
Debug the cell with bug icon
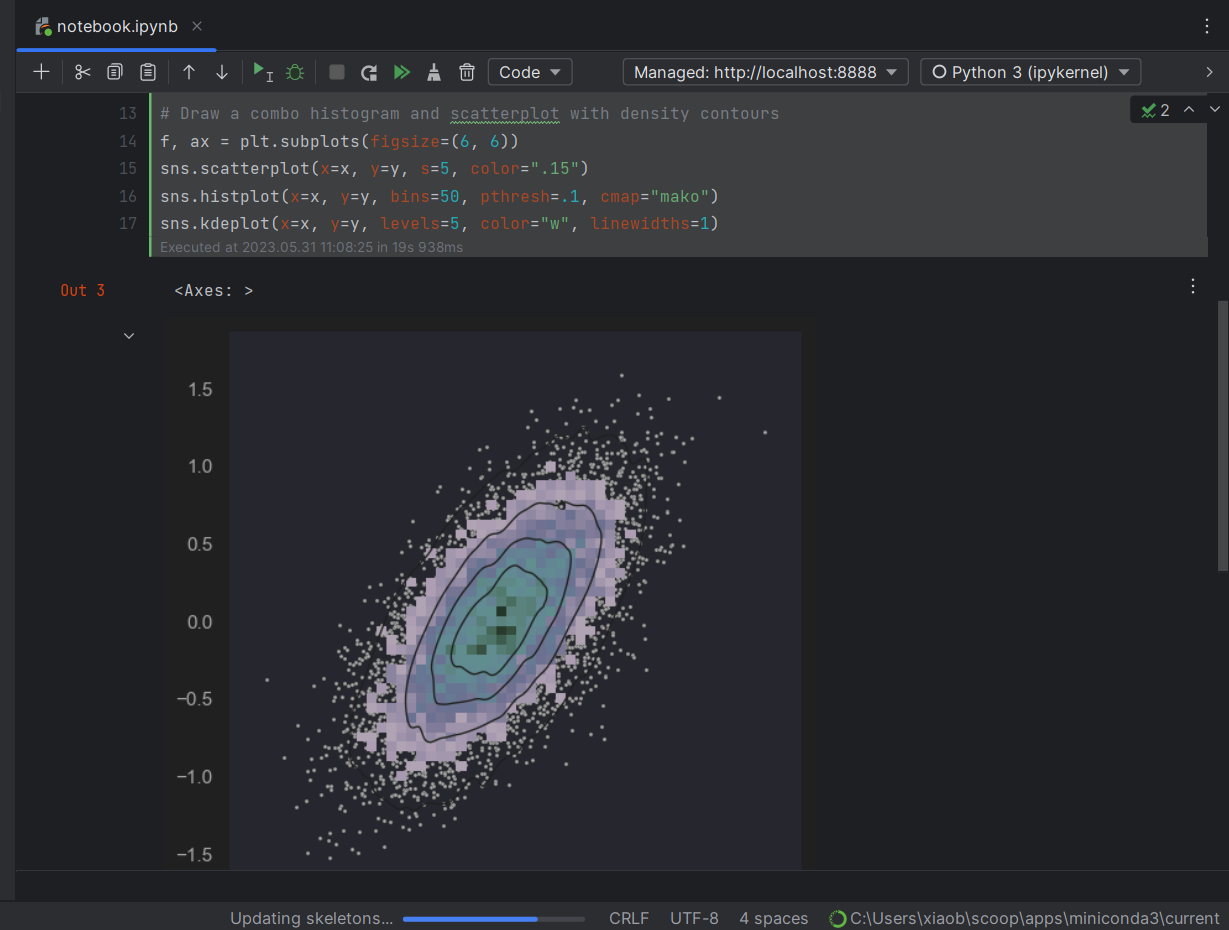coord(295,72)
